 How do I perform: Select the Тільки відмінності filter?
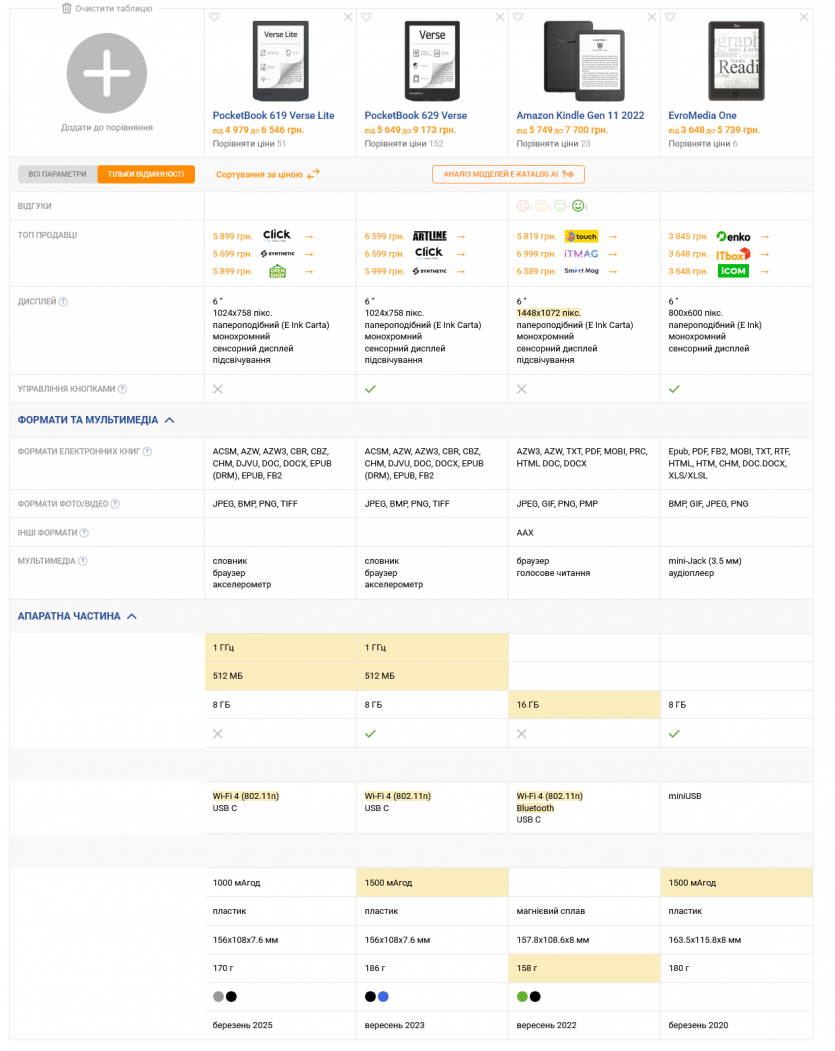tap(146, 174)
